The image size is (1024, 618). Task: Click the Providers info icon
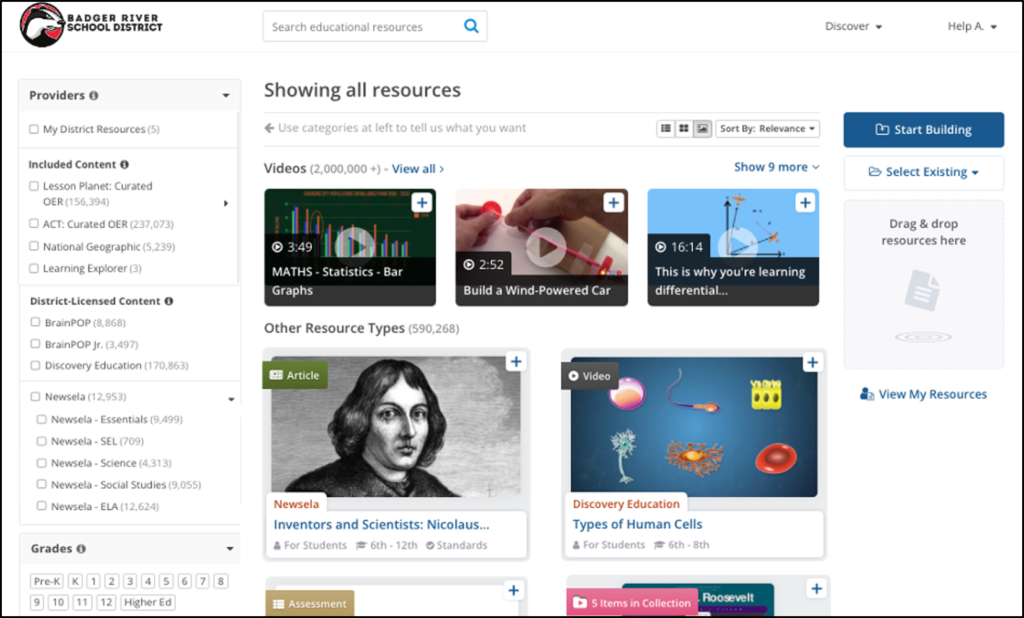pyautogui.click(x=94, y=95)
